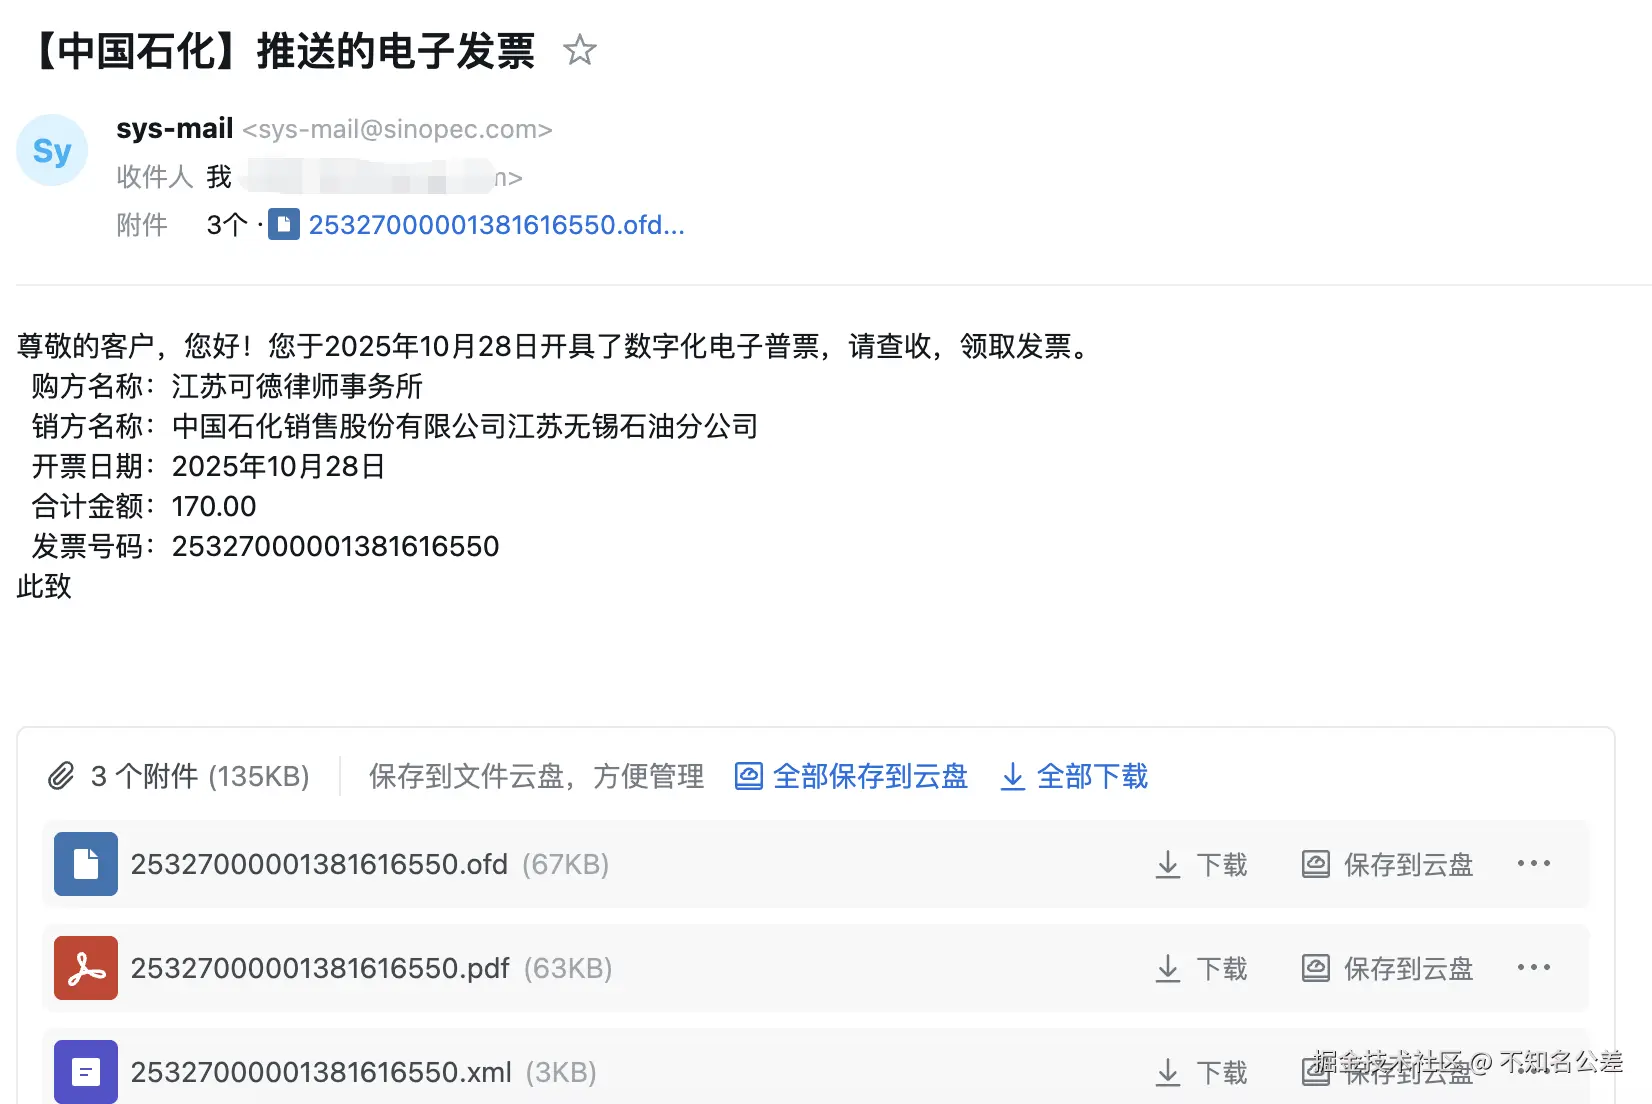Screen dimensions: 1652x1104
Task: Click 下载 on the XML attachment row
Action: click(1222, 1071)
